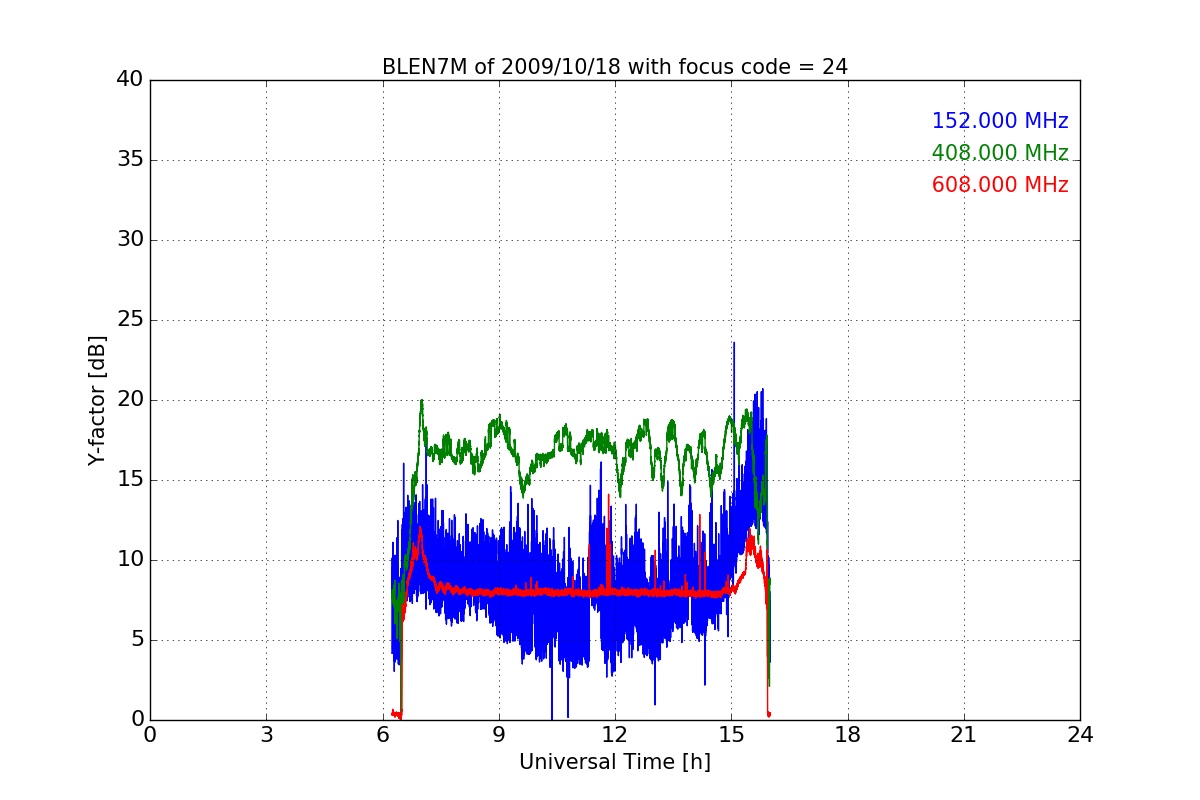1200x800 pixels.
Task: Click the x-axis tick label 9
Action: tap(499, 735)
